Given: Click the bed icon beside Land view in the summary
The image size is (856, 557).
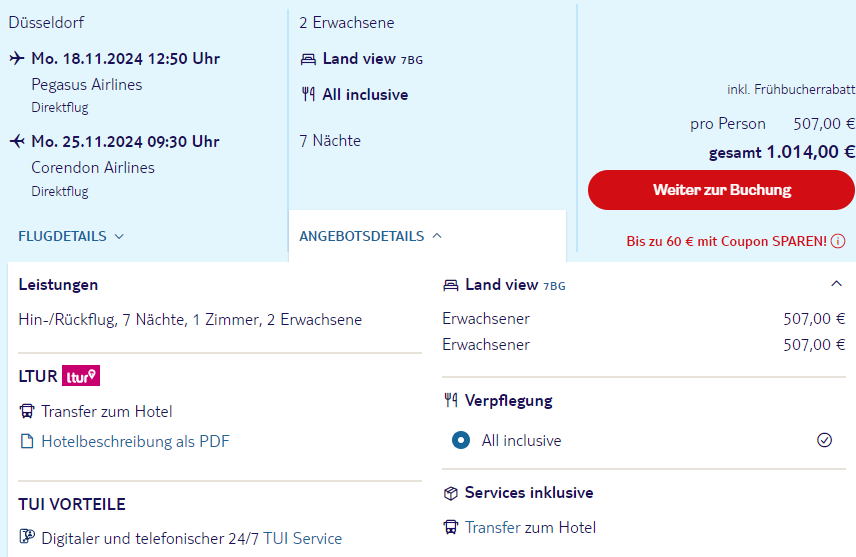Looking at the screenshot, I should coord(308,59).
